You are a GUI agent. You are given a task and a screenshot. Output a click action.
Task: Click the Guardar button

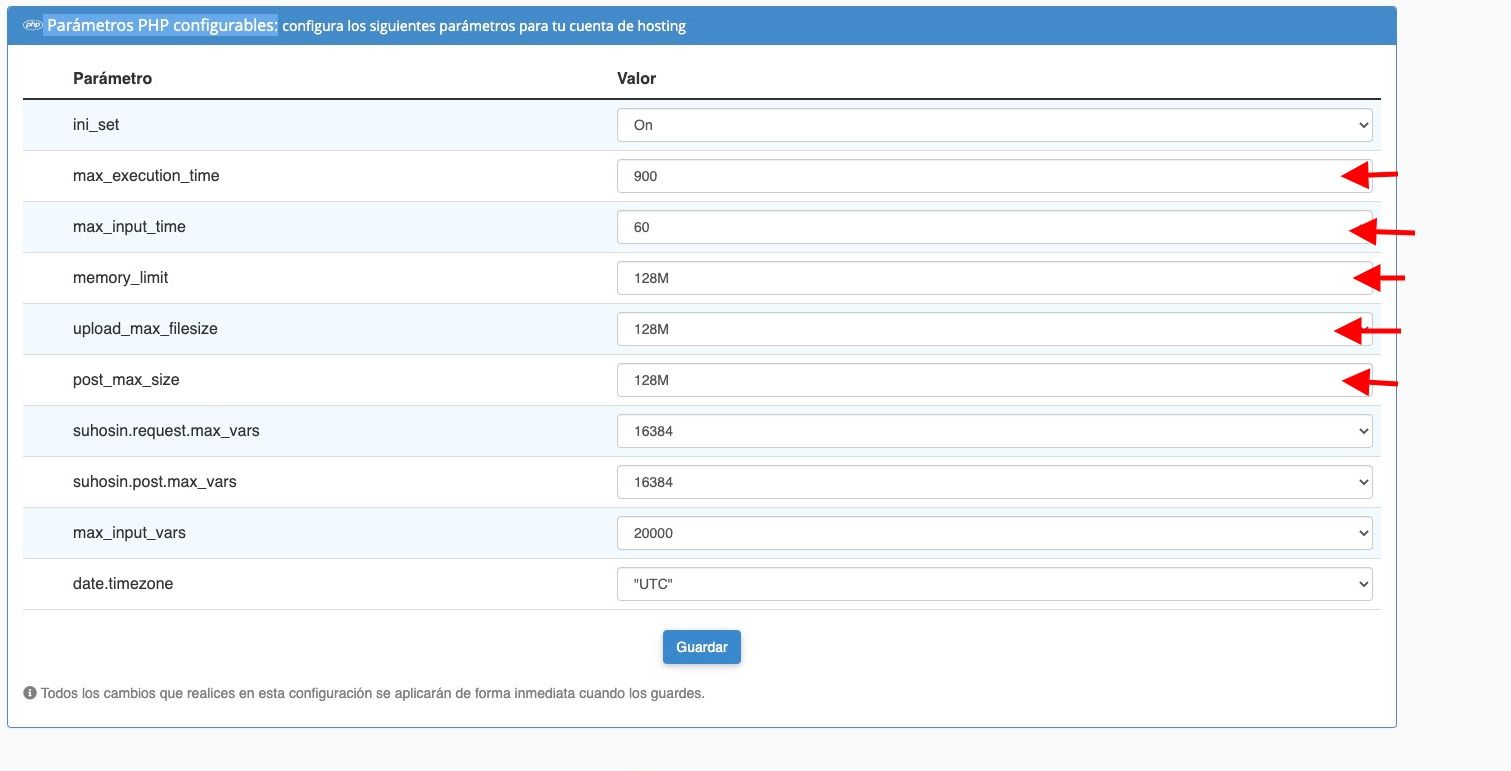tap(701, 647)
